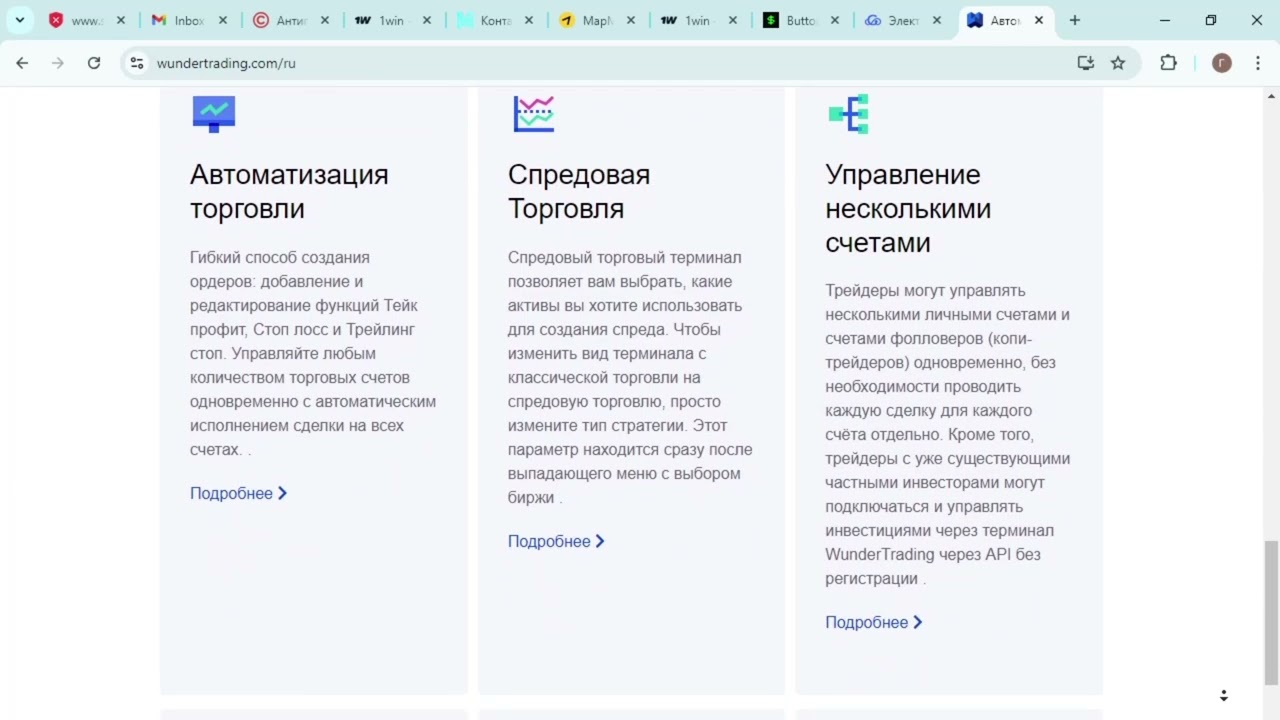Bookmark this page with star icon
The image size is (1280, 720).
coord(1118,63)
